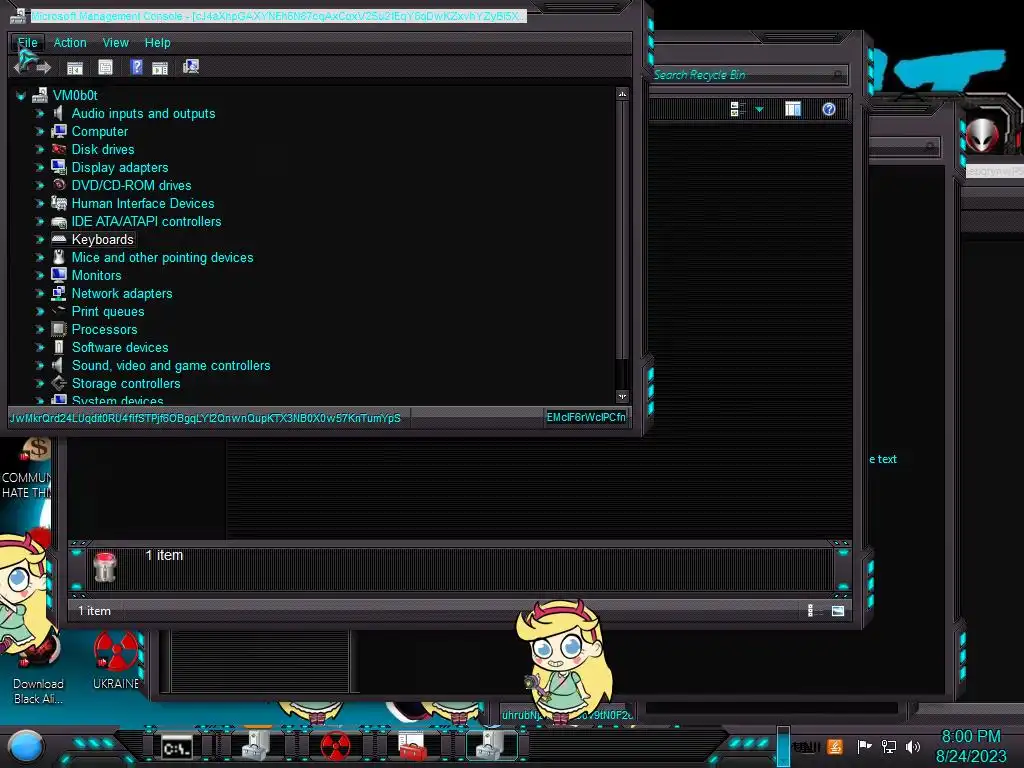1024x768 pixels.
Task: Click the Mice and other pointing devices icon
Action: (x=59, y=257)
